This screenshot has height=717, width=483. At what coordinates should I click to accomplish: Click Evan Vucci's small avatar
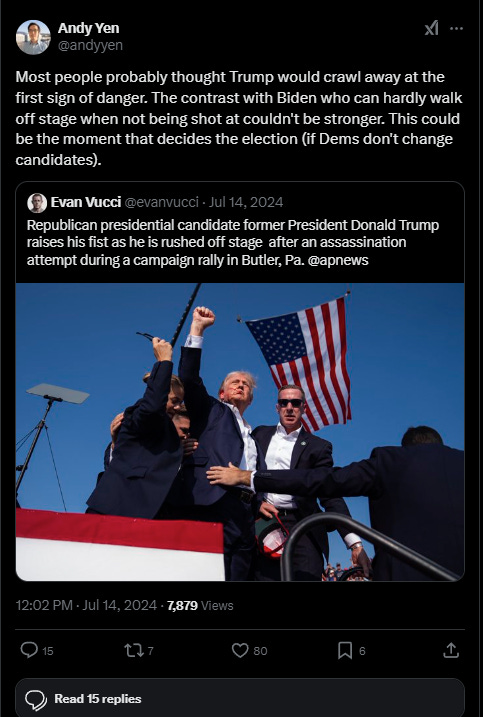[x=37, y=203]
